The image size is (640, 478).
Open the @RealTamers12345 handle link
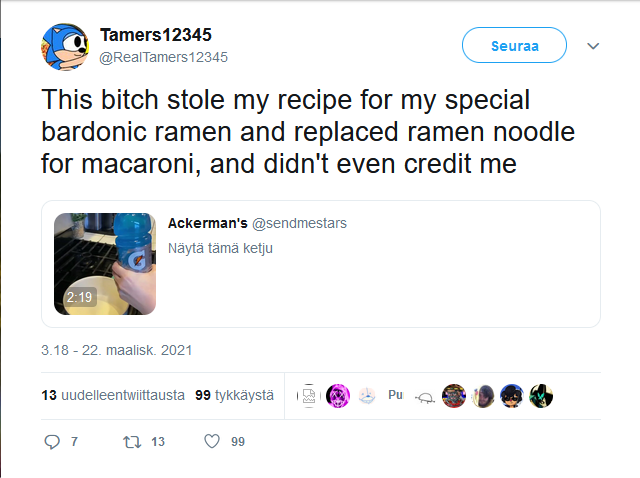pos(164,57)
